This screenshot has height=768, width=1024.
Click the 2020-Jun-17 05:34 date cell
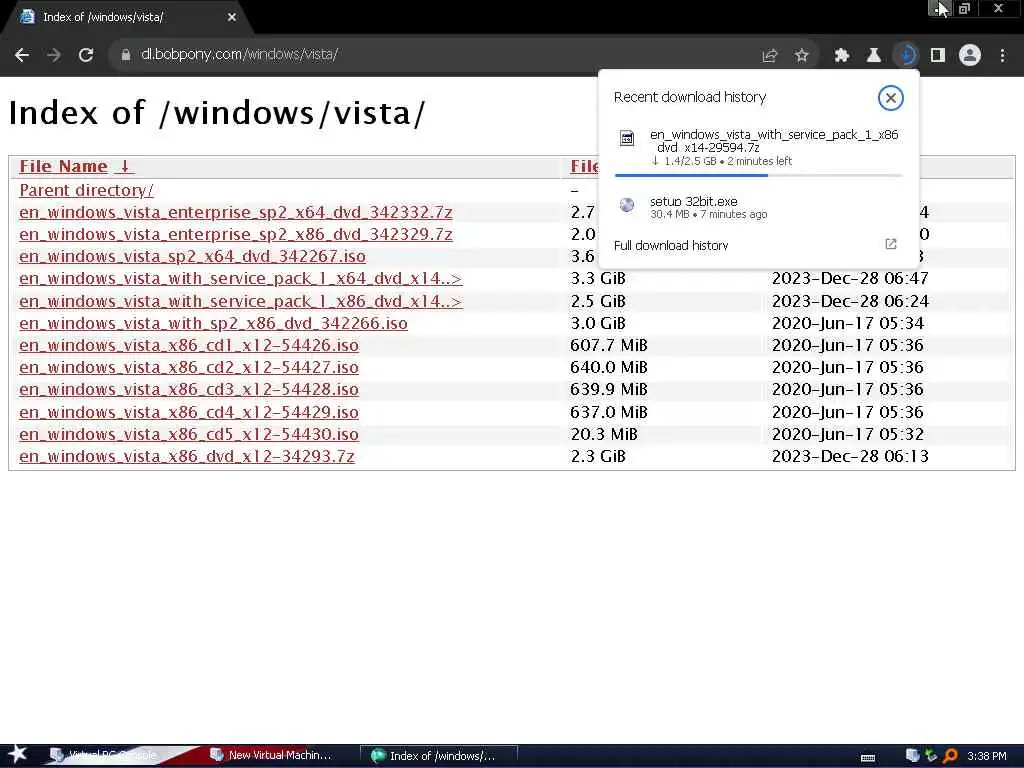pyautogui.click(x=848, y=323)
